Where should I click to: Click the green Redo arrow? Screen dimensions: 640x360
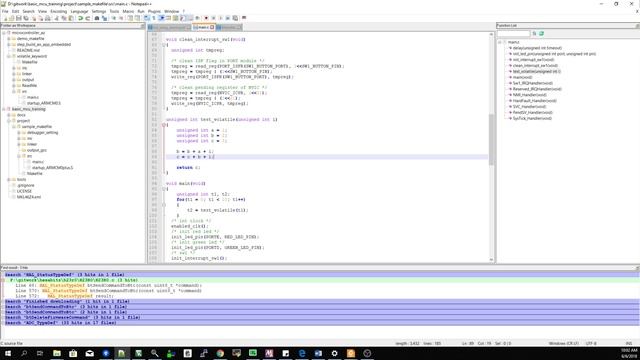click(x=87, y=18)
